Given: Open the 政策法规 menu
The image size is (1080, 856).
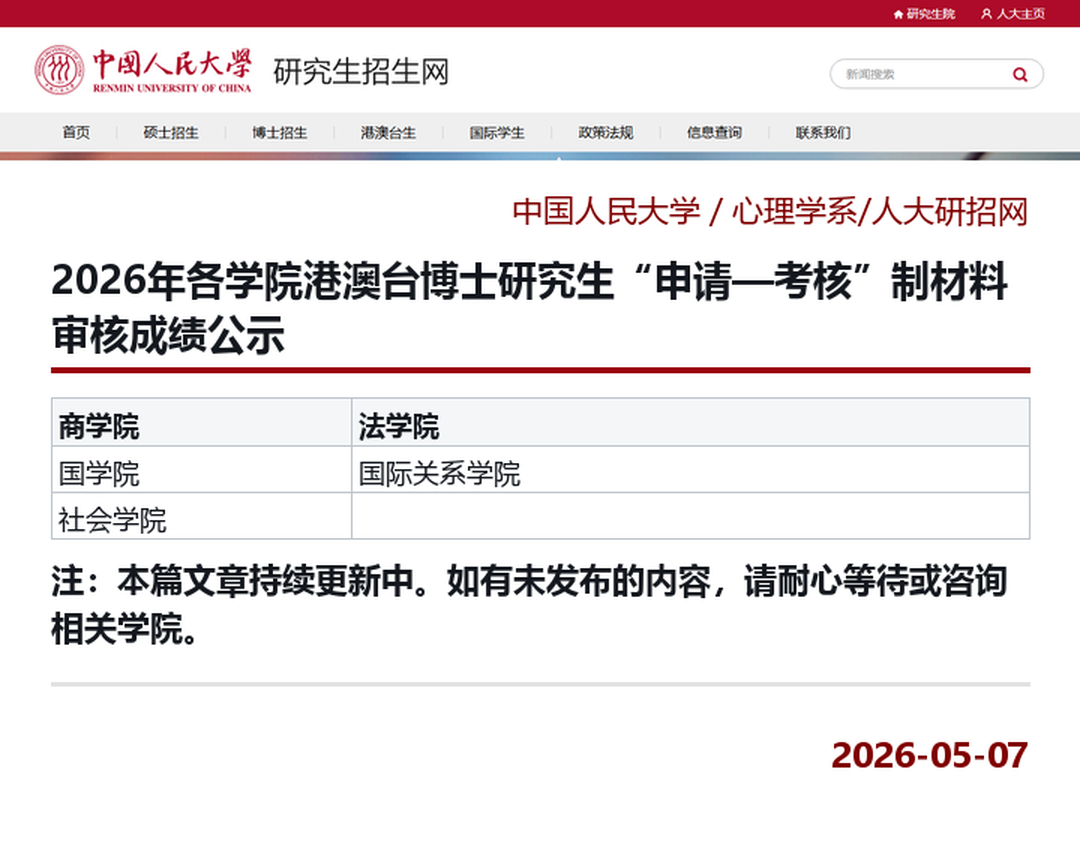Looking at the screenshot, I should pyautogui.click(x=606, y=132).
